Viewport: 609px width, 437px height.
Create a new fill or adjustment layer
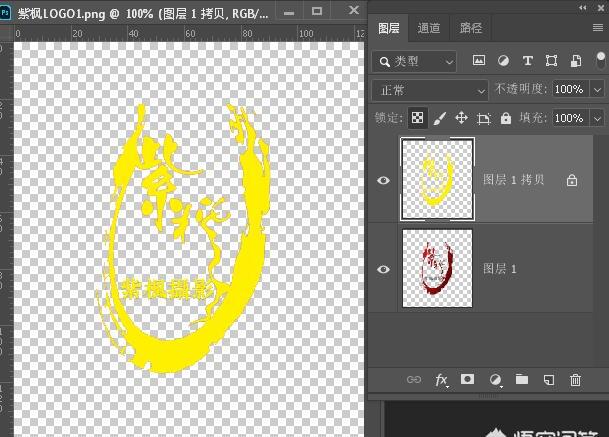(494, 380)
